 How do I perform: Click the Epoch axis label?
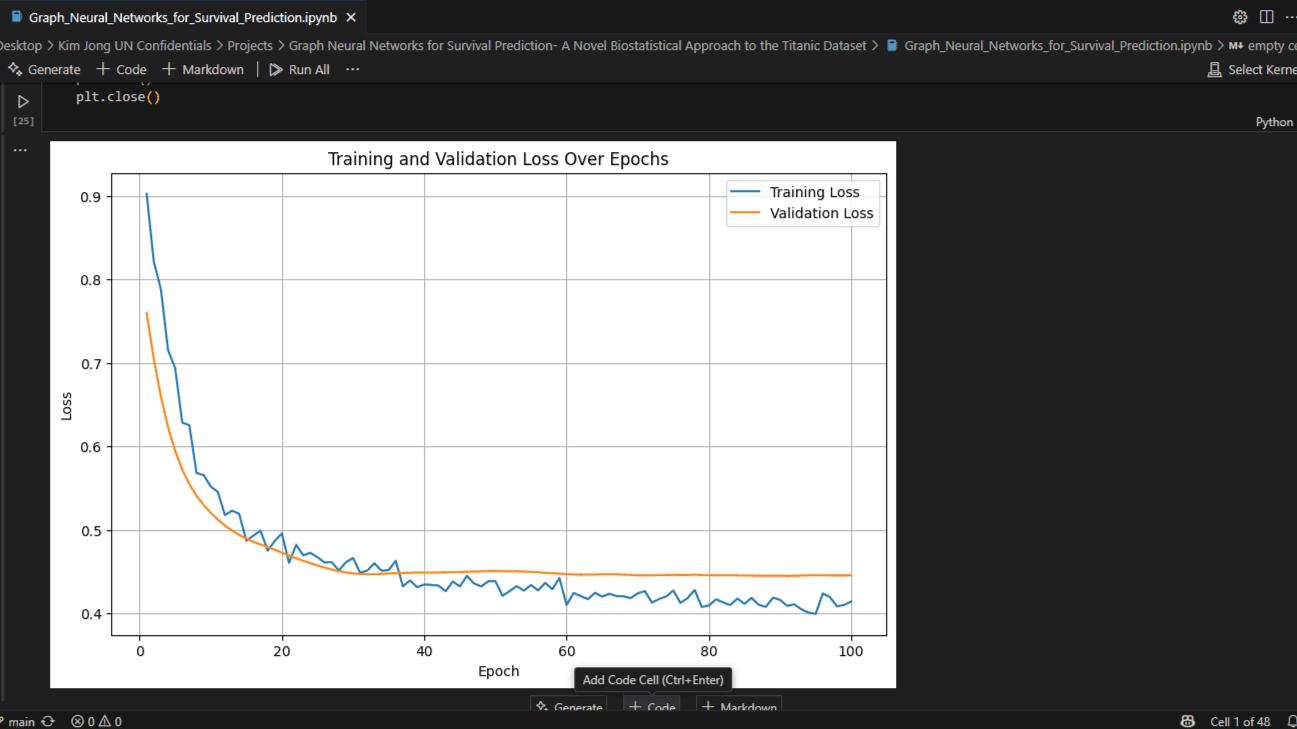[498, 671]
